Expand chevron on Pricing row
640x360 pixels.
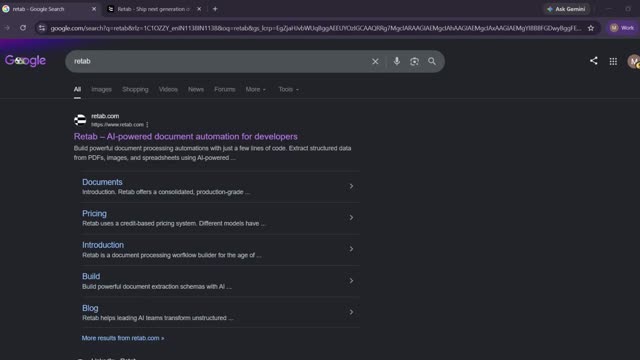coord(351,218)
